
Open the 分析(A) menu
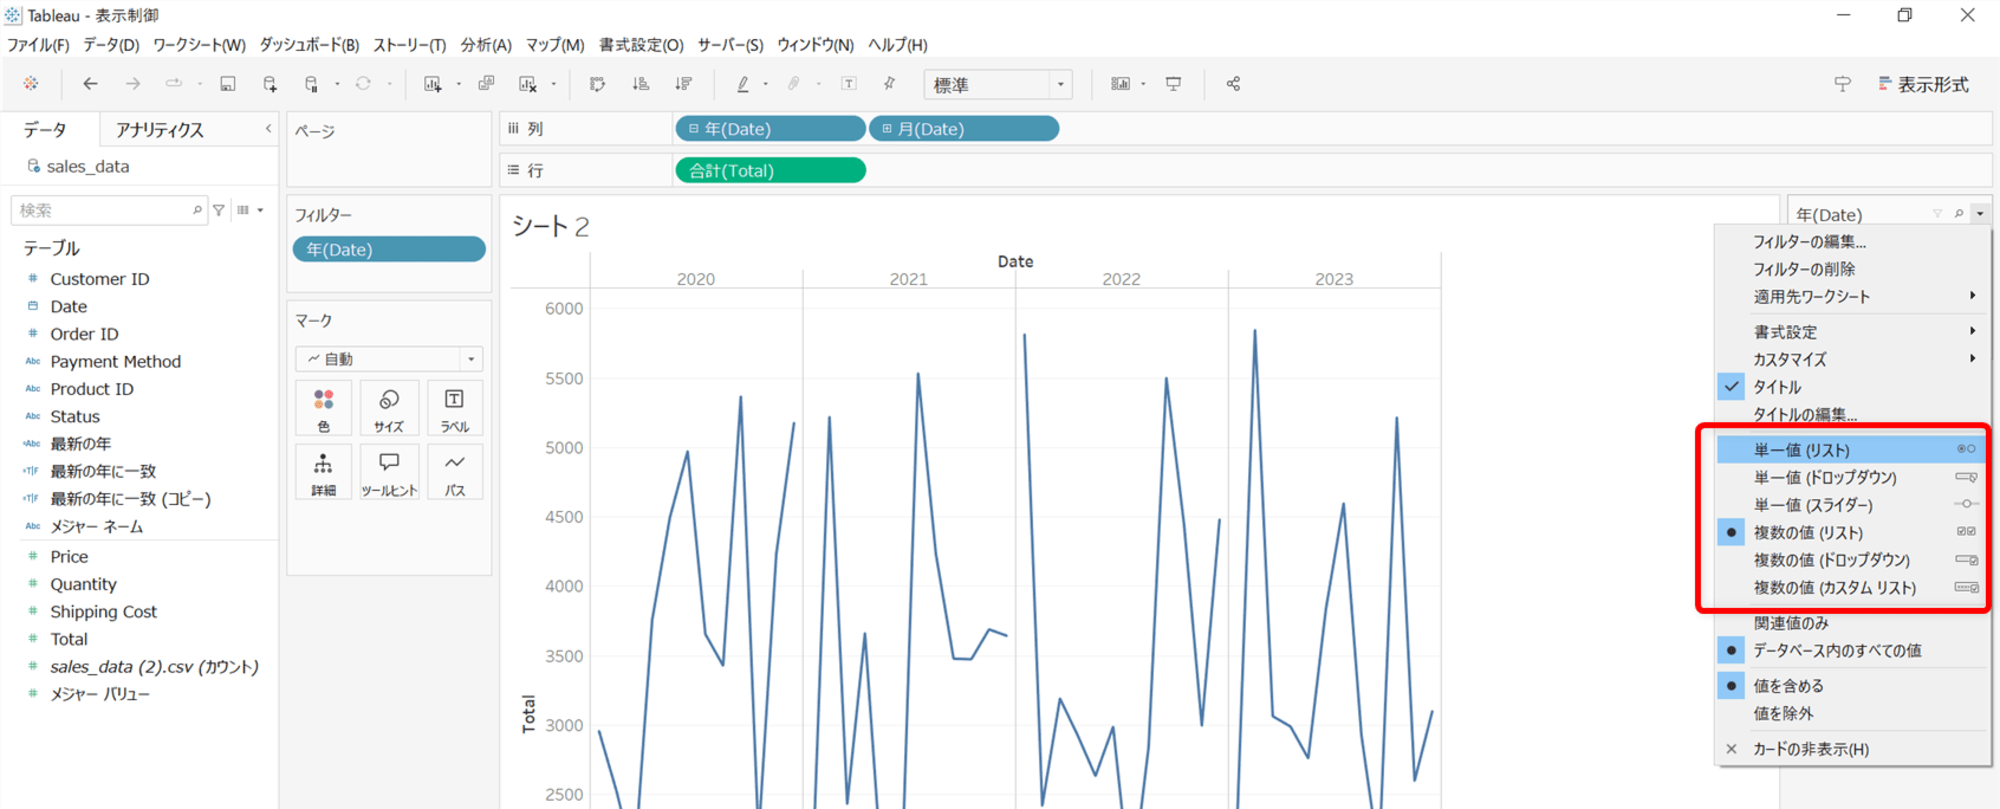coord(486,45)
